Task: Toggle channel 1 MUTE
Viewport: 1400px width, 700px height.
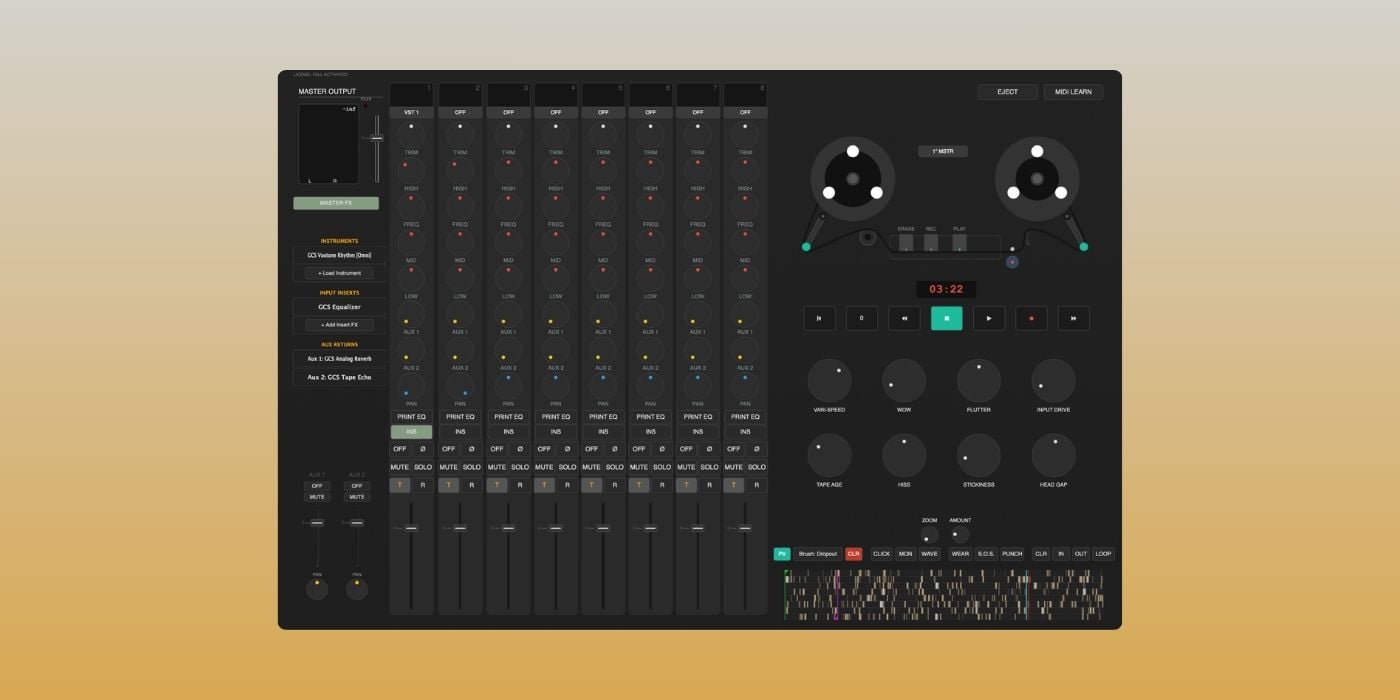Action: pyautogui.click(x=400, y=467)
